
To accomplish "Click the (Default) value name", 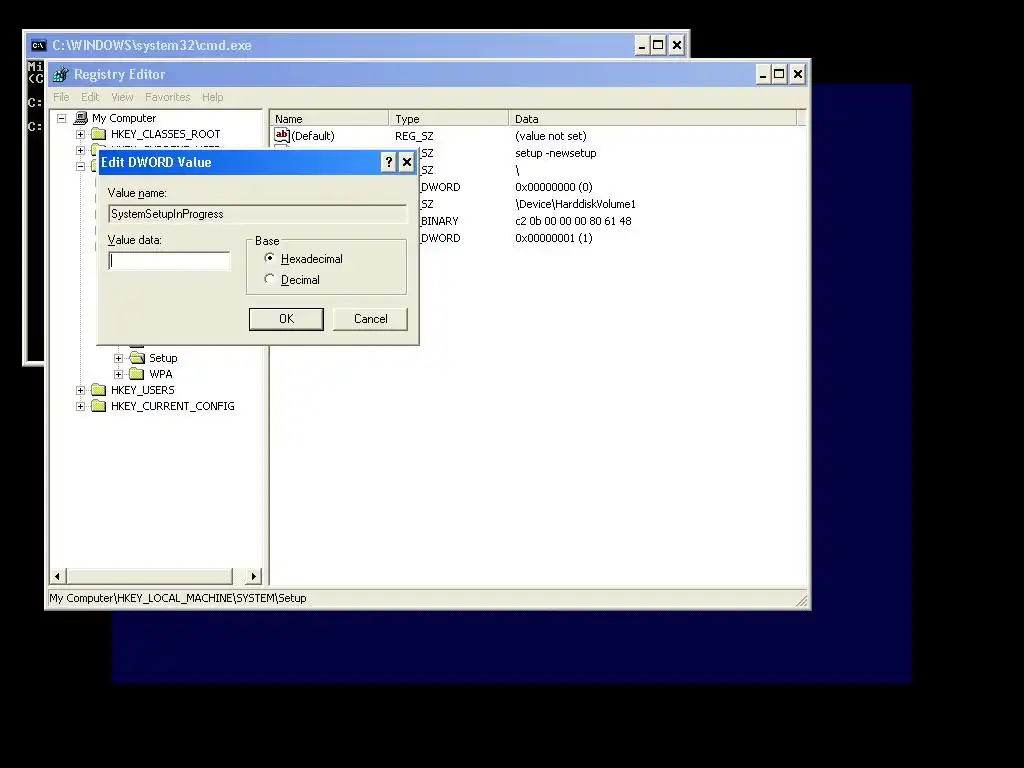I will pos(313,136).
